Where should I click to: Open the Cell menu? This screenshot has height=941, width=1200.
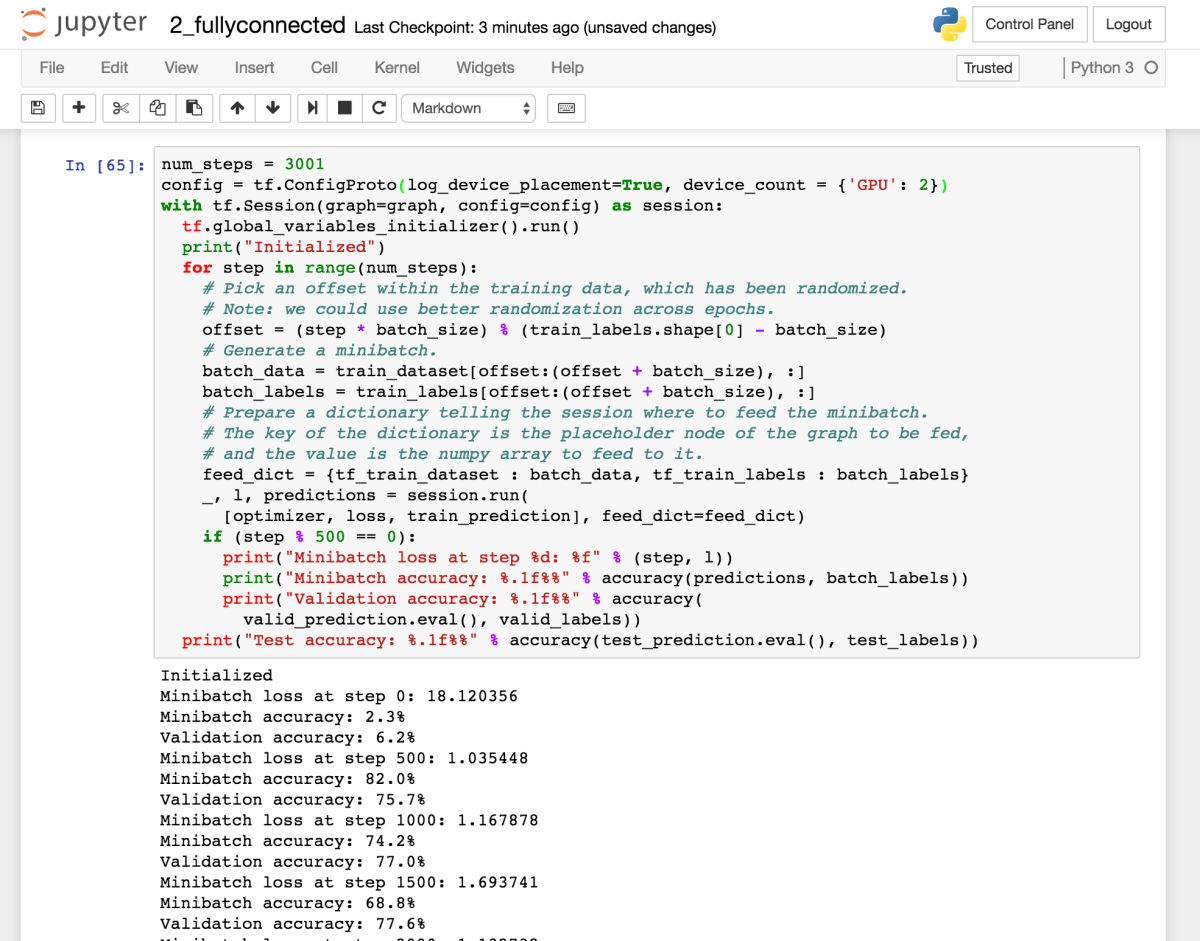click(x=324, y=68)
